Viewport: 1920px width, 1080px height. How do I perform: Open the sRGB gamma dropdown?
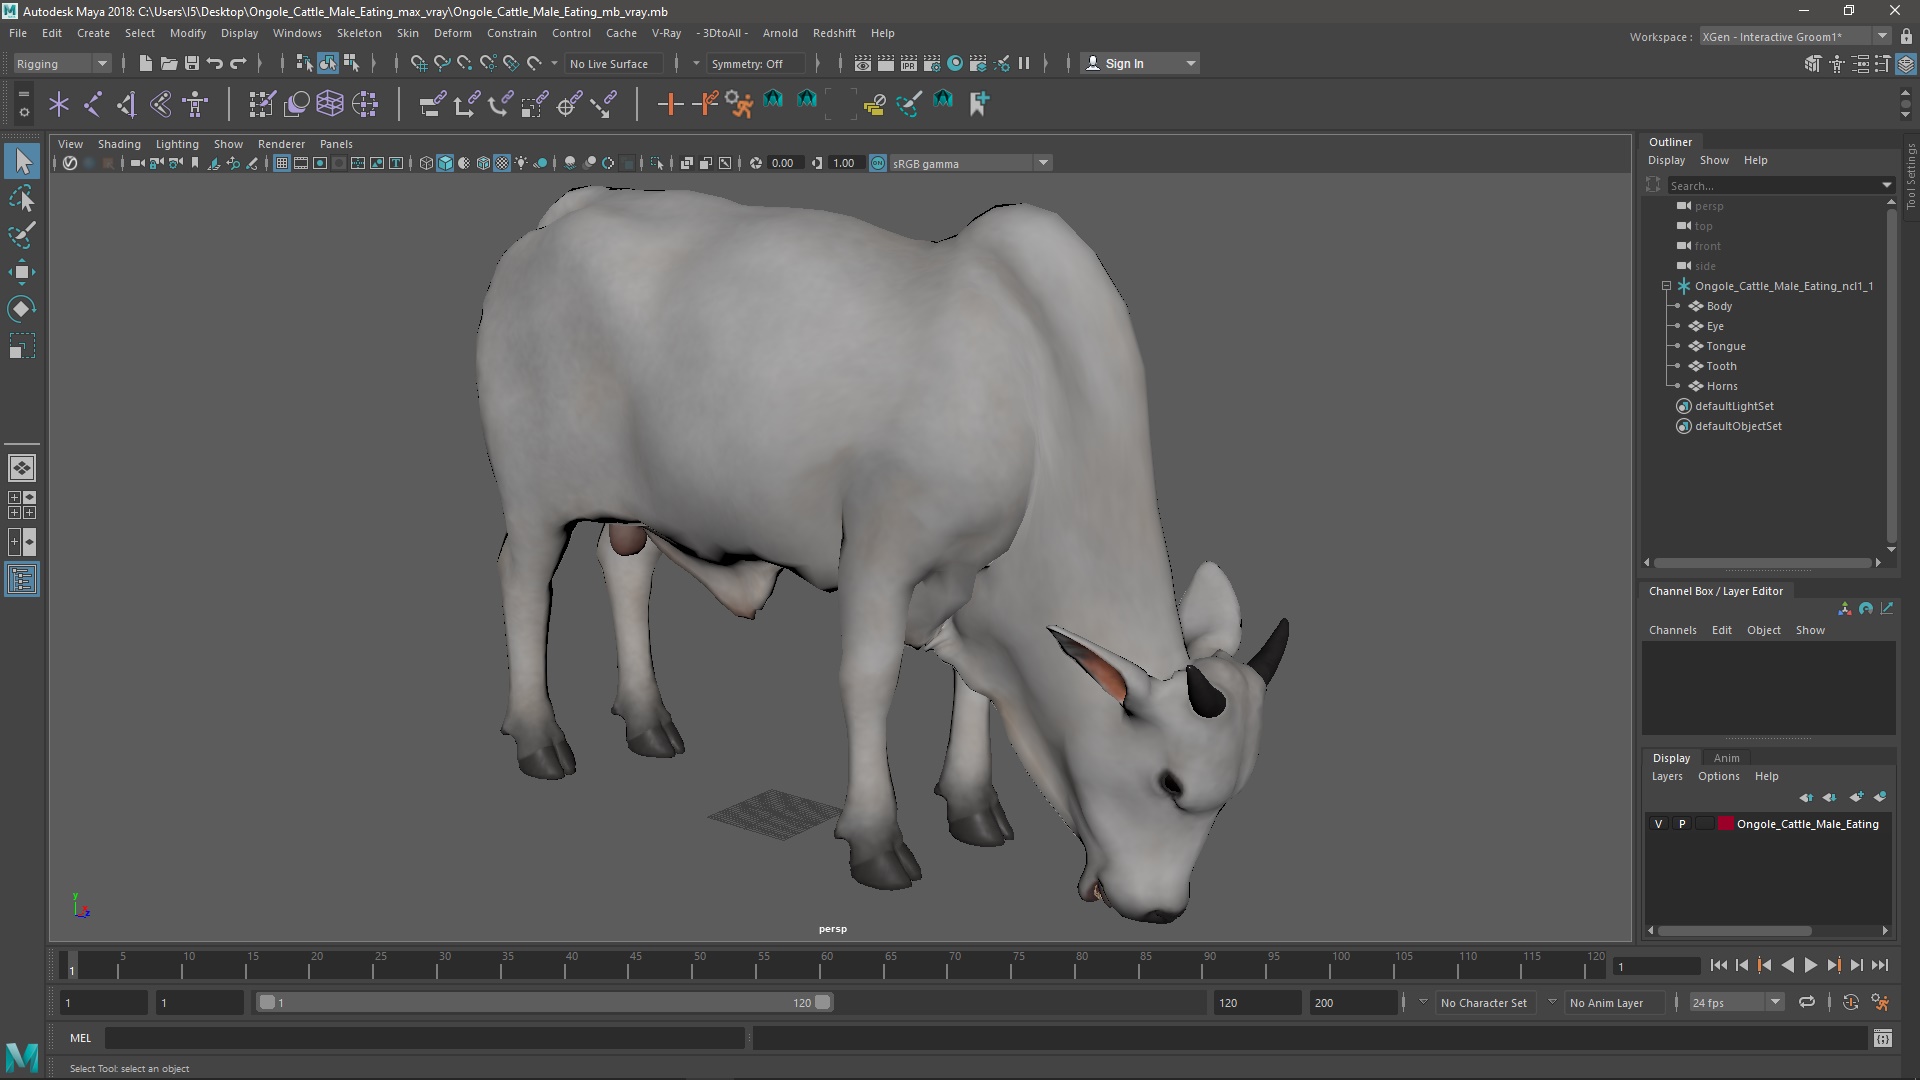pos(970,163)
